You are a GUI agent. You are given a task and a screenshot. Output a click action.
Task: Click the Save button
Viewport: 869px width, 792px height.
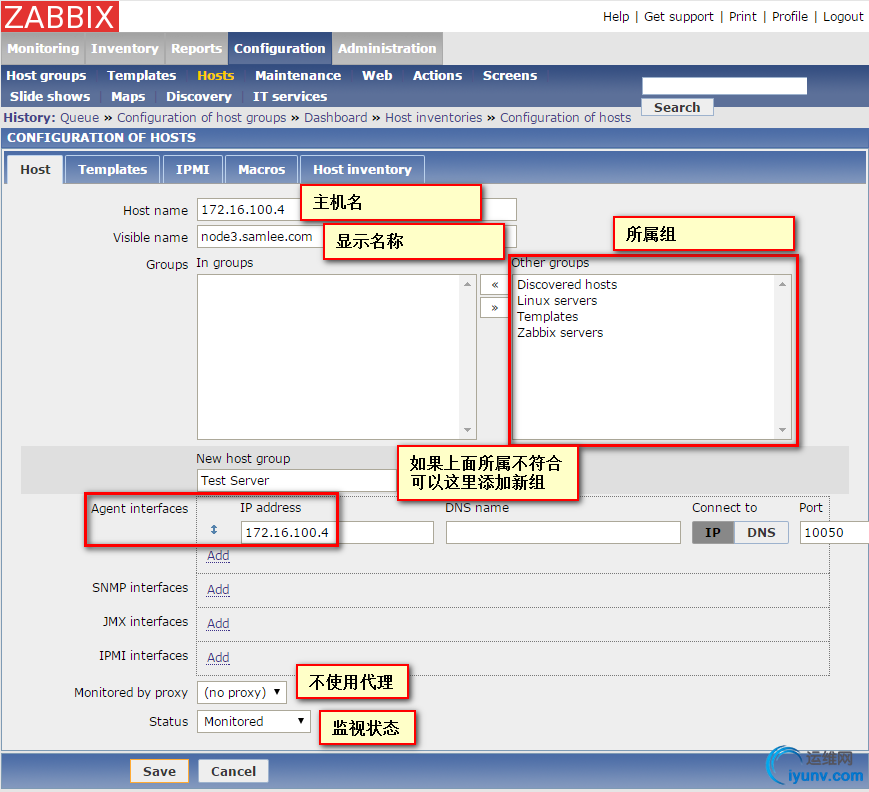[159, 771]
